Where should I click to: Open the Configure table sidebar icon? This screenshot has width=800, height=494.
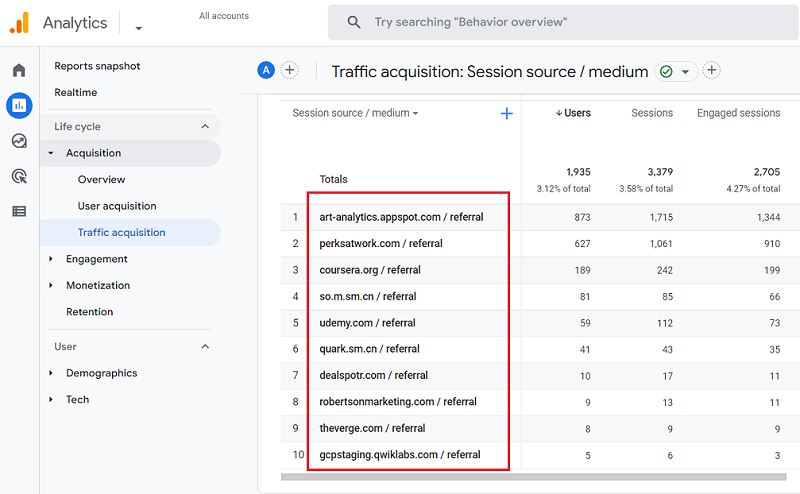19,211
